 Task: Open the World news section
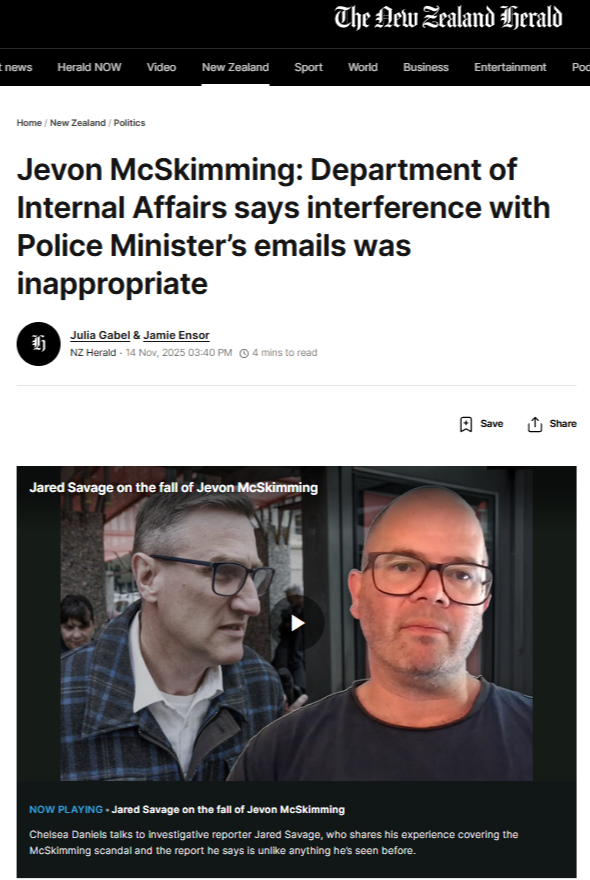click(363, 67)
